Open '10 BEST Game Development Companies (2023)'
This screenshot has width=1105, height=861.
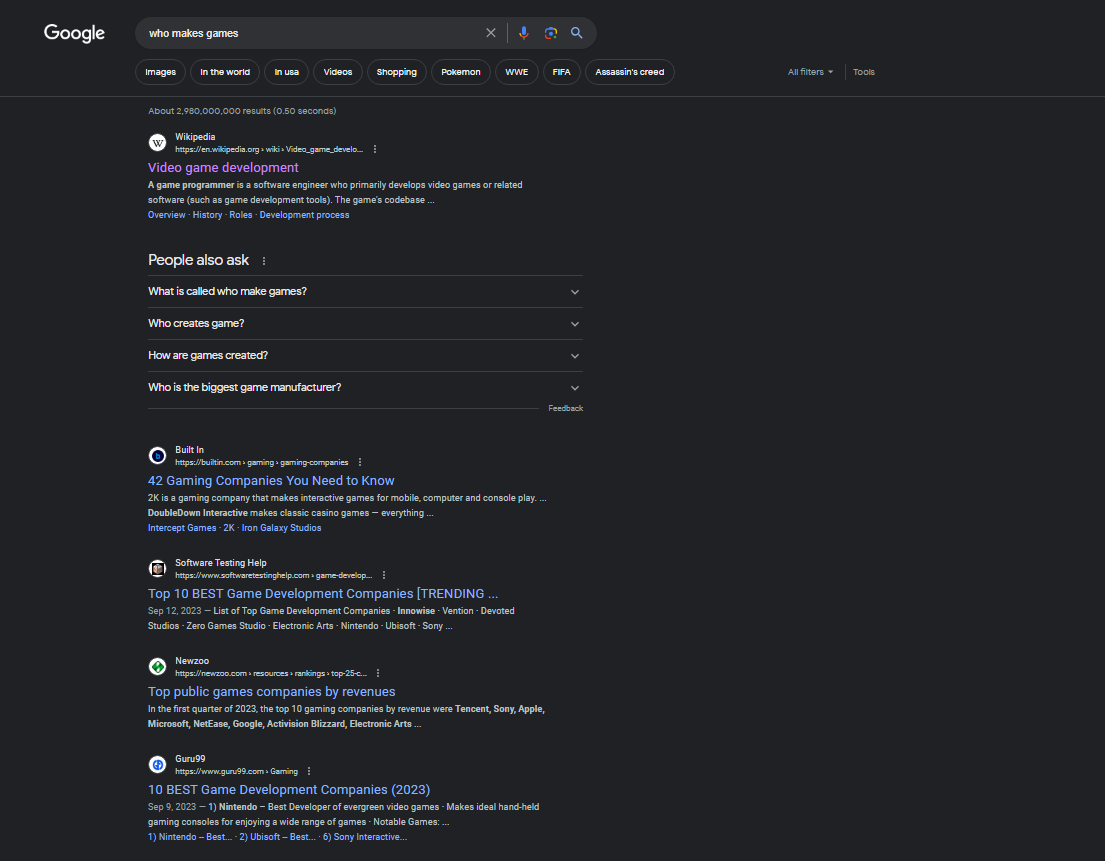[289, 790]
